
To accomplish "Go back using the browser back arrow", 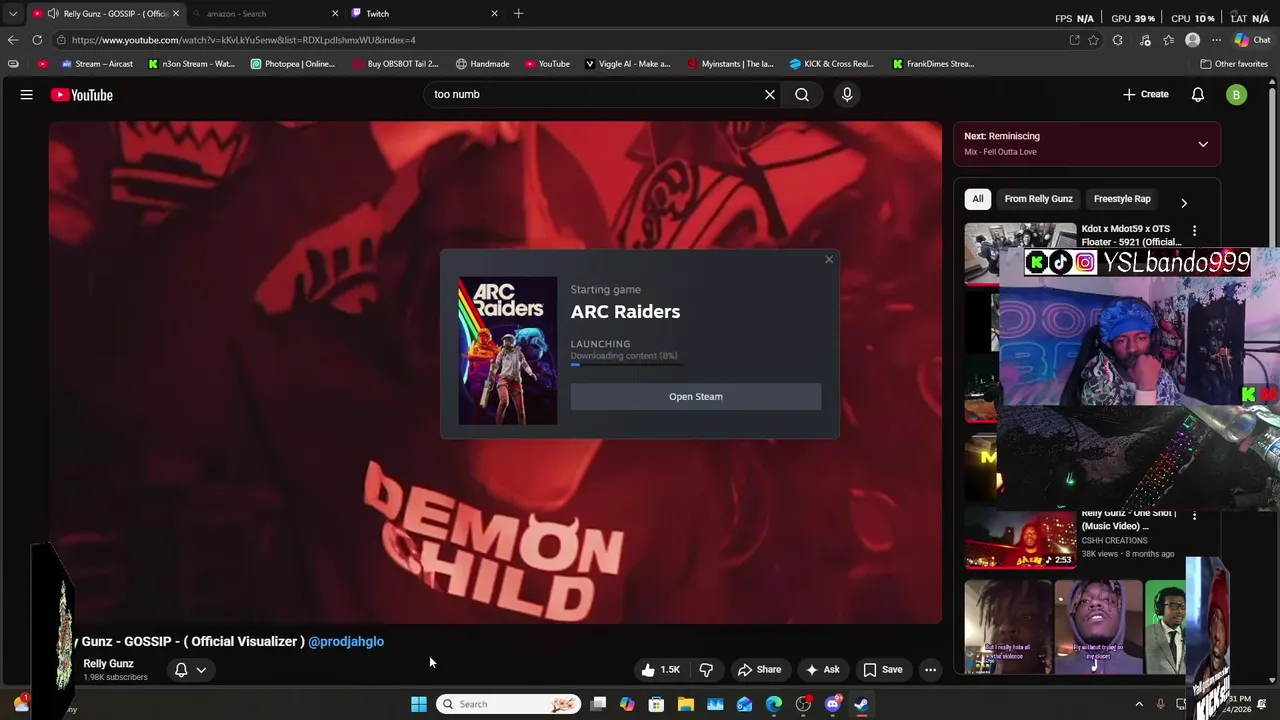I will click(12, 40).
